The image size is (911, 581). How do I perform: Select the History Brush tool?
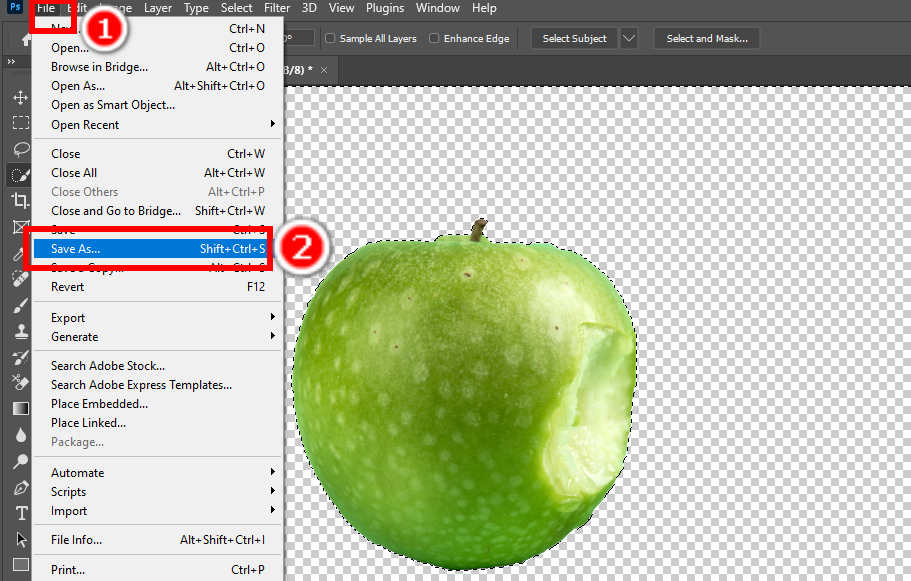pyautogui.click(x=21, y=357)
